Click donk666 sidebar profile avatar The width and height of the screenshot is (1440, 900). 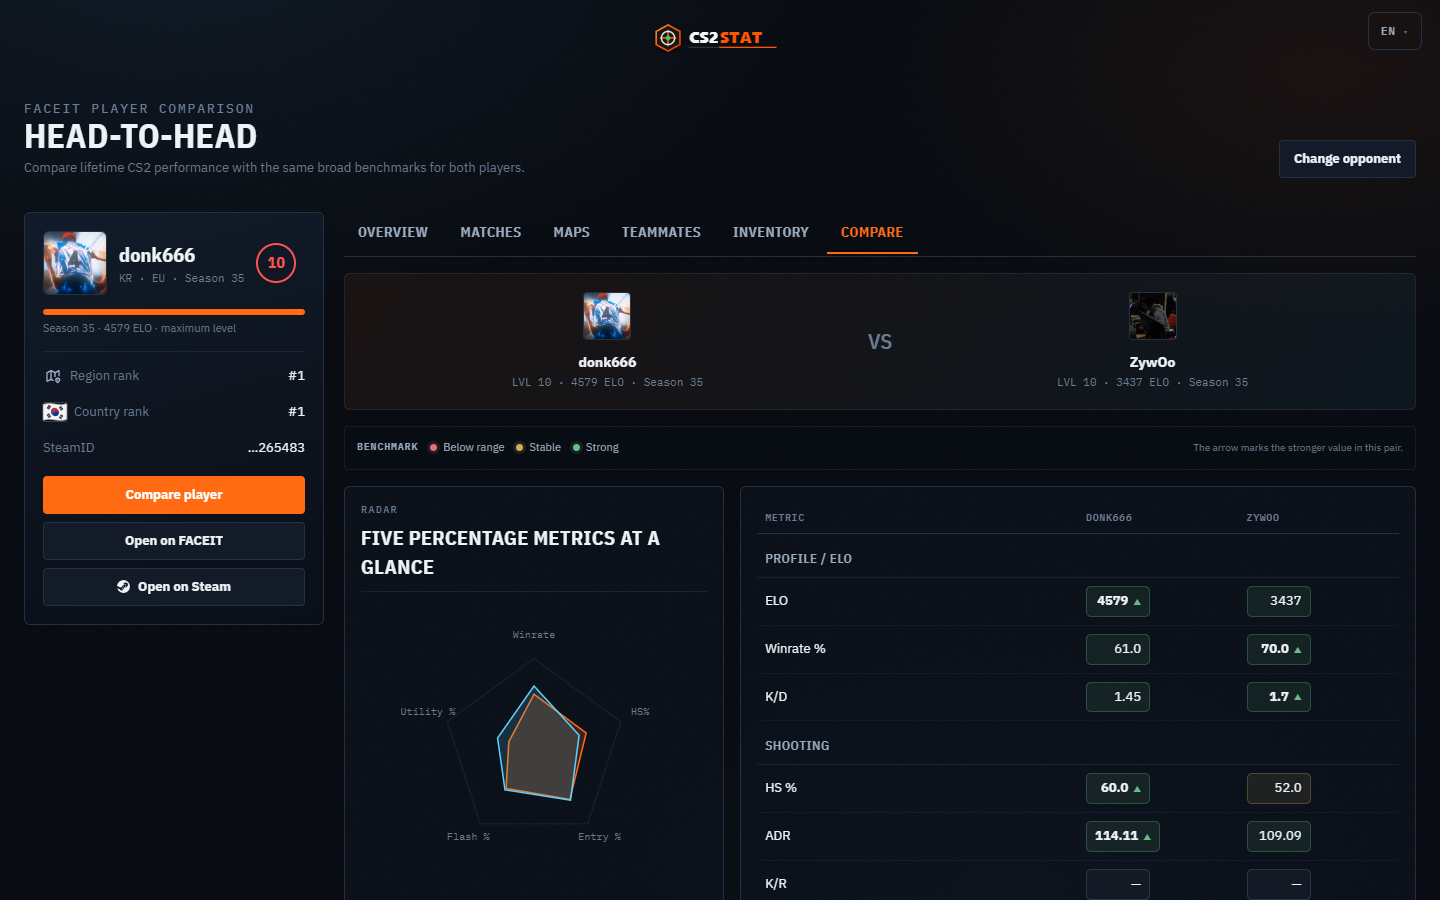[75, 263]
